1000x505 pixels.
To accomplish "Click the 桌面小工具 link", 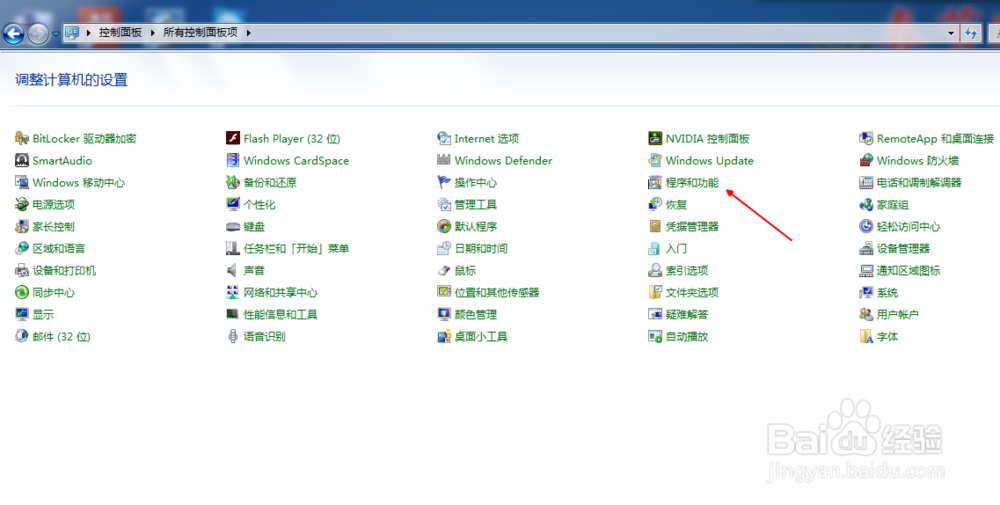I will click(x=481, y=337).
